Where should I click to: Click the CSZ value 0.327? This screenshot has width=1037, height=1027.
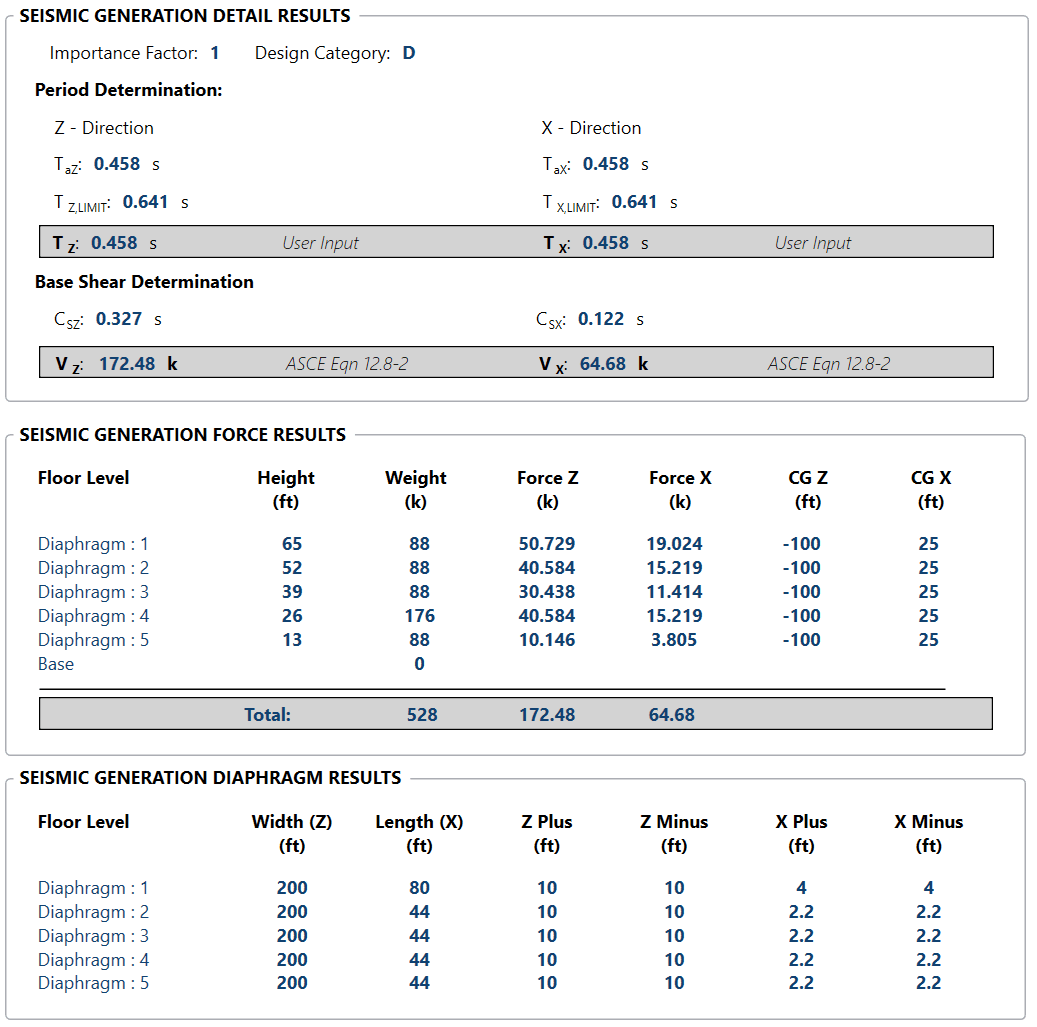point(119,319)
